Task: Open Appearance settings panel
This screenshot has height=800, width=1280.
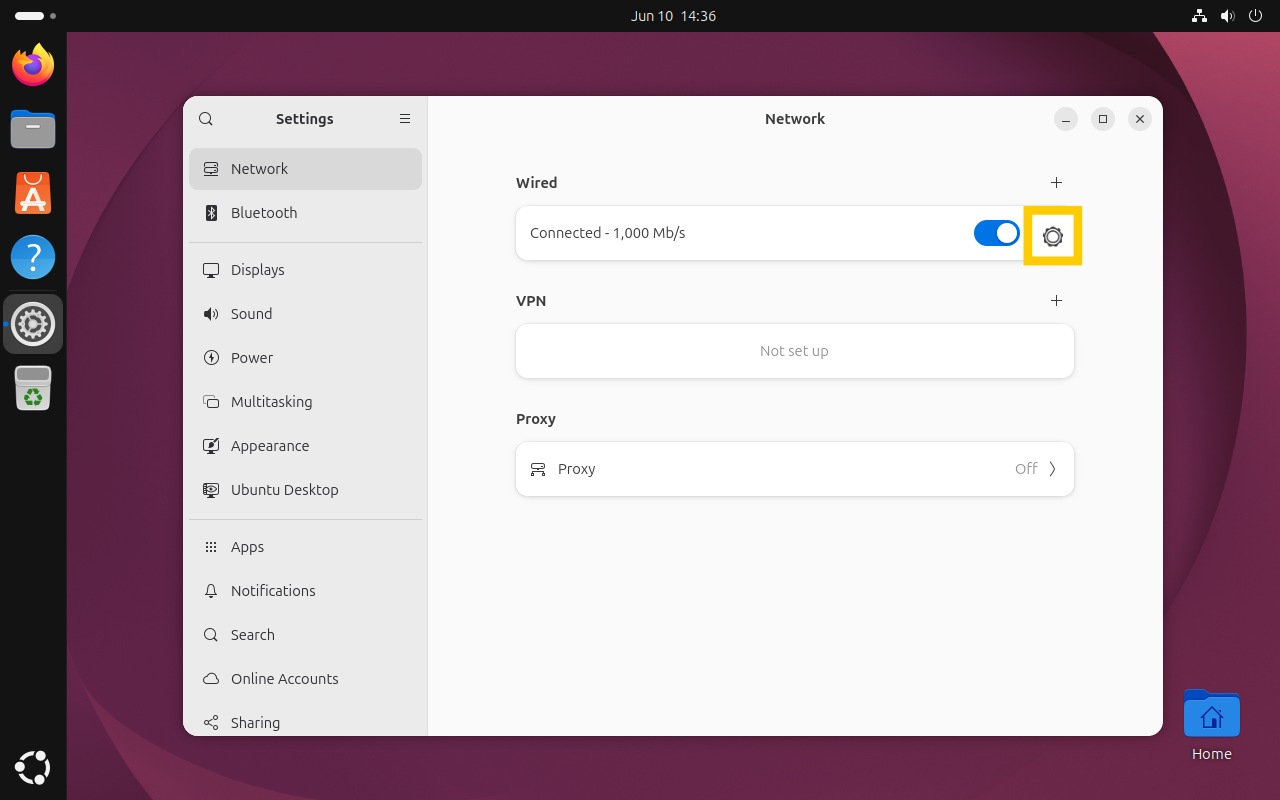Action: 305,446
